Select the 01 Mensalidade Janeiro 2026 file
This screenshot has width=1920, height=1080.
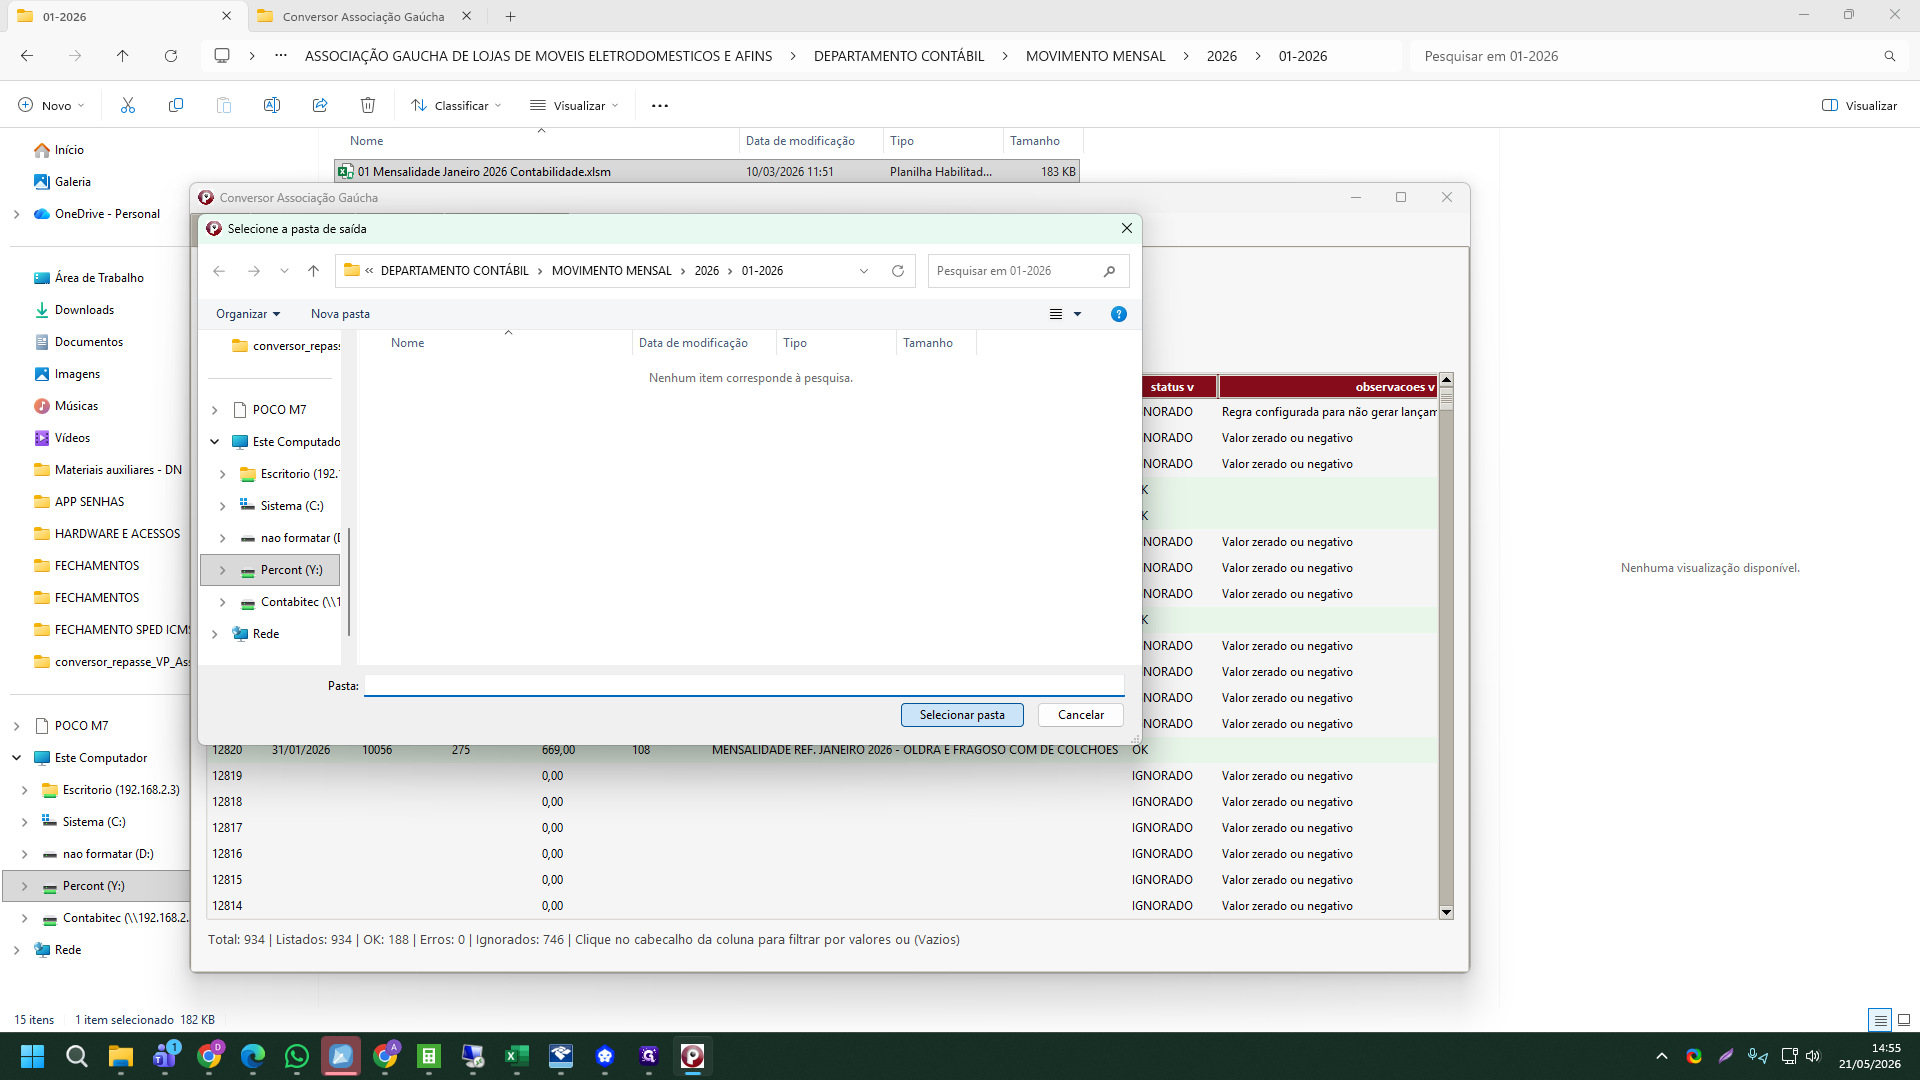(707, 172)
